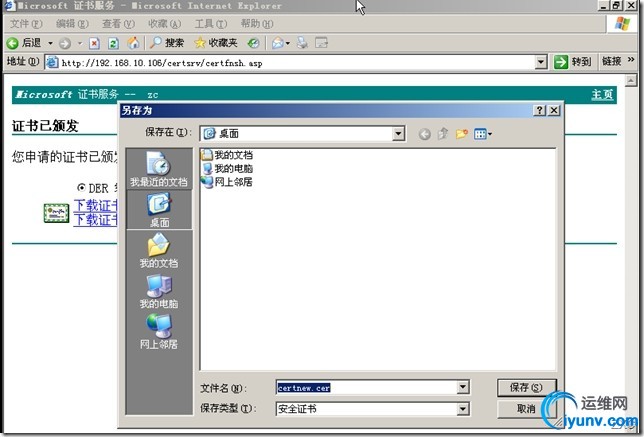This screenshot has width=644, height=437.
Task: Click the Windows flag logo in IE
Action: point(622,23)
